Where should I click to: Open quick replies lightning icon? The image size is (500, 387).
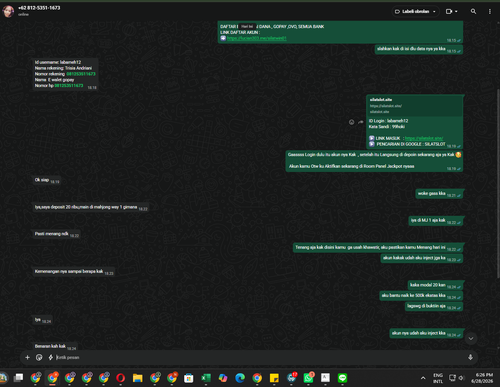click(x=51, y=357)
